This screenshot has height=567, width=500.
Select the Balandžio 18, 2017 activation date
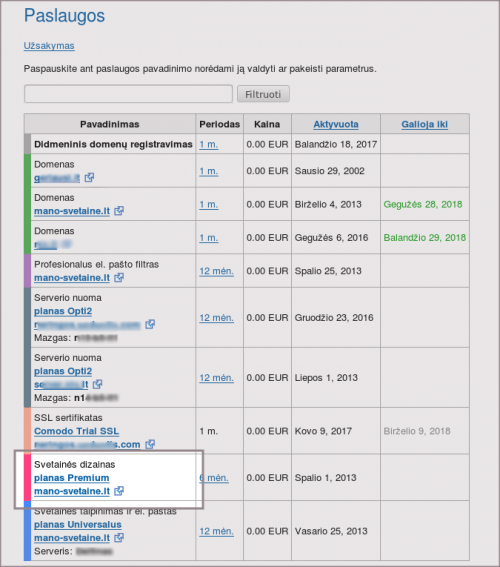tap(336, 144)
